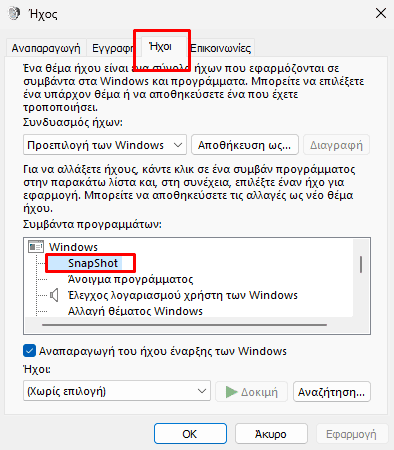The width and height of the screenshot is (394, 450).
Task: Close the Ήχος dialog window
Action: click(x=381, y=14)
